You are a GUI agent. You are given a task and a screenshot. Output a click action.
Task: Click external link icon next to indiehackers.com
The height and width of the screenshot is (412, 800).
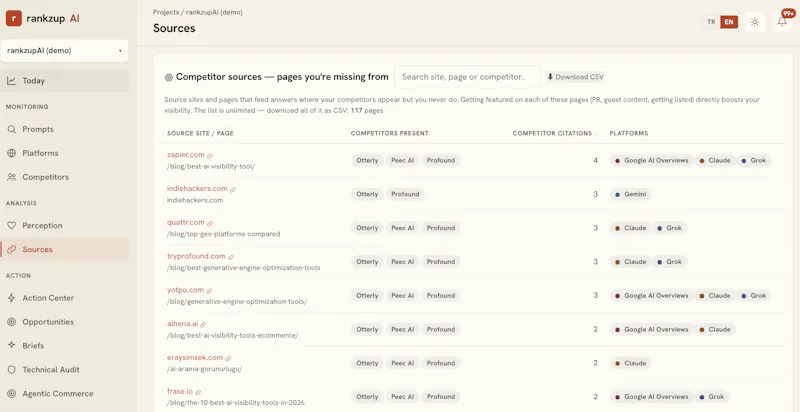233,189
